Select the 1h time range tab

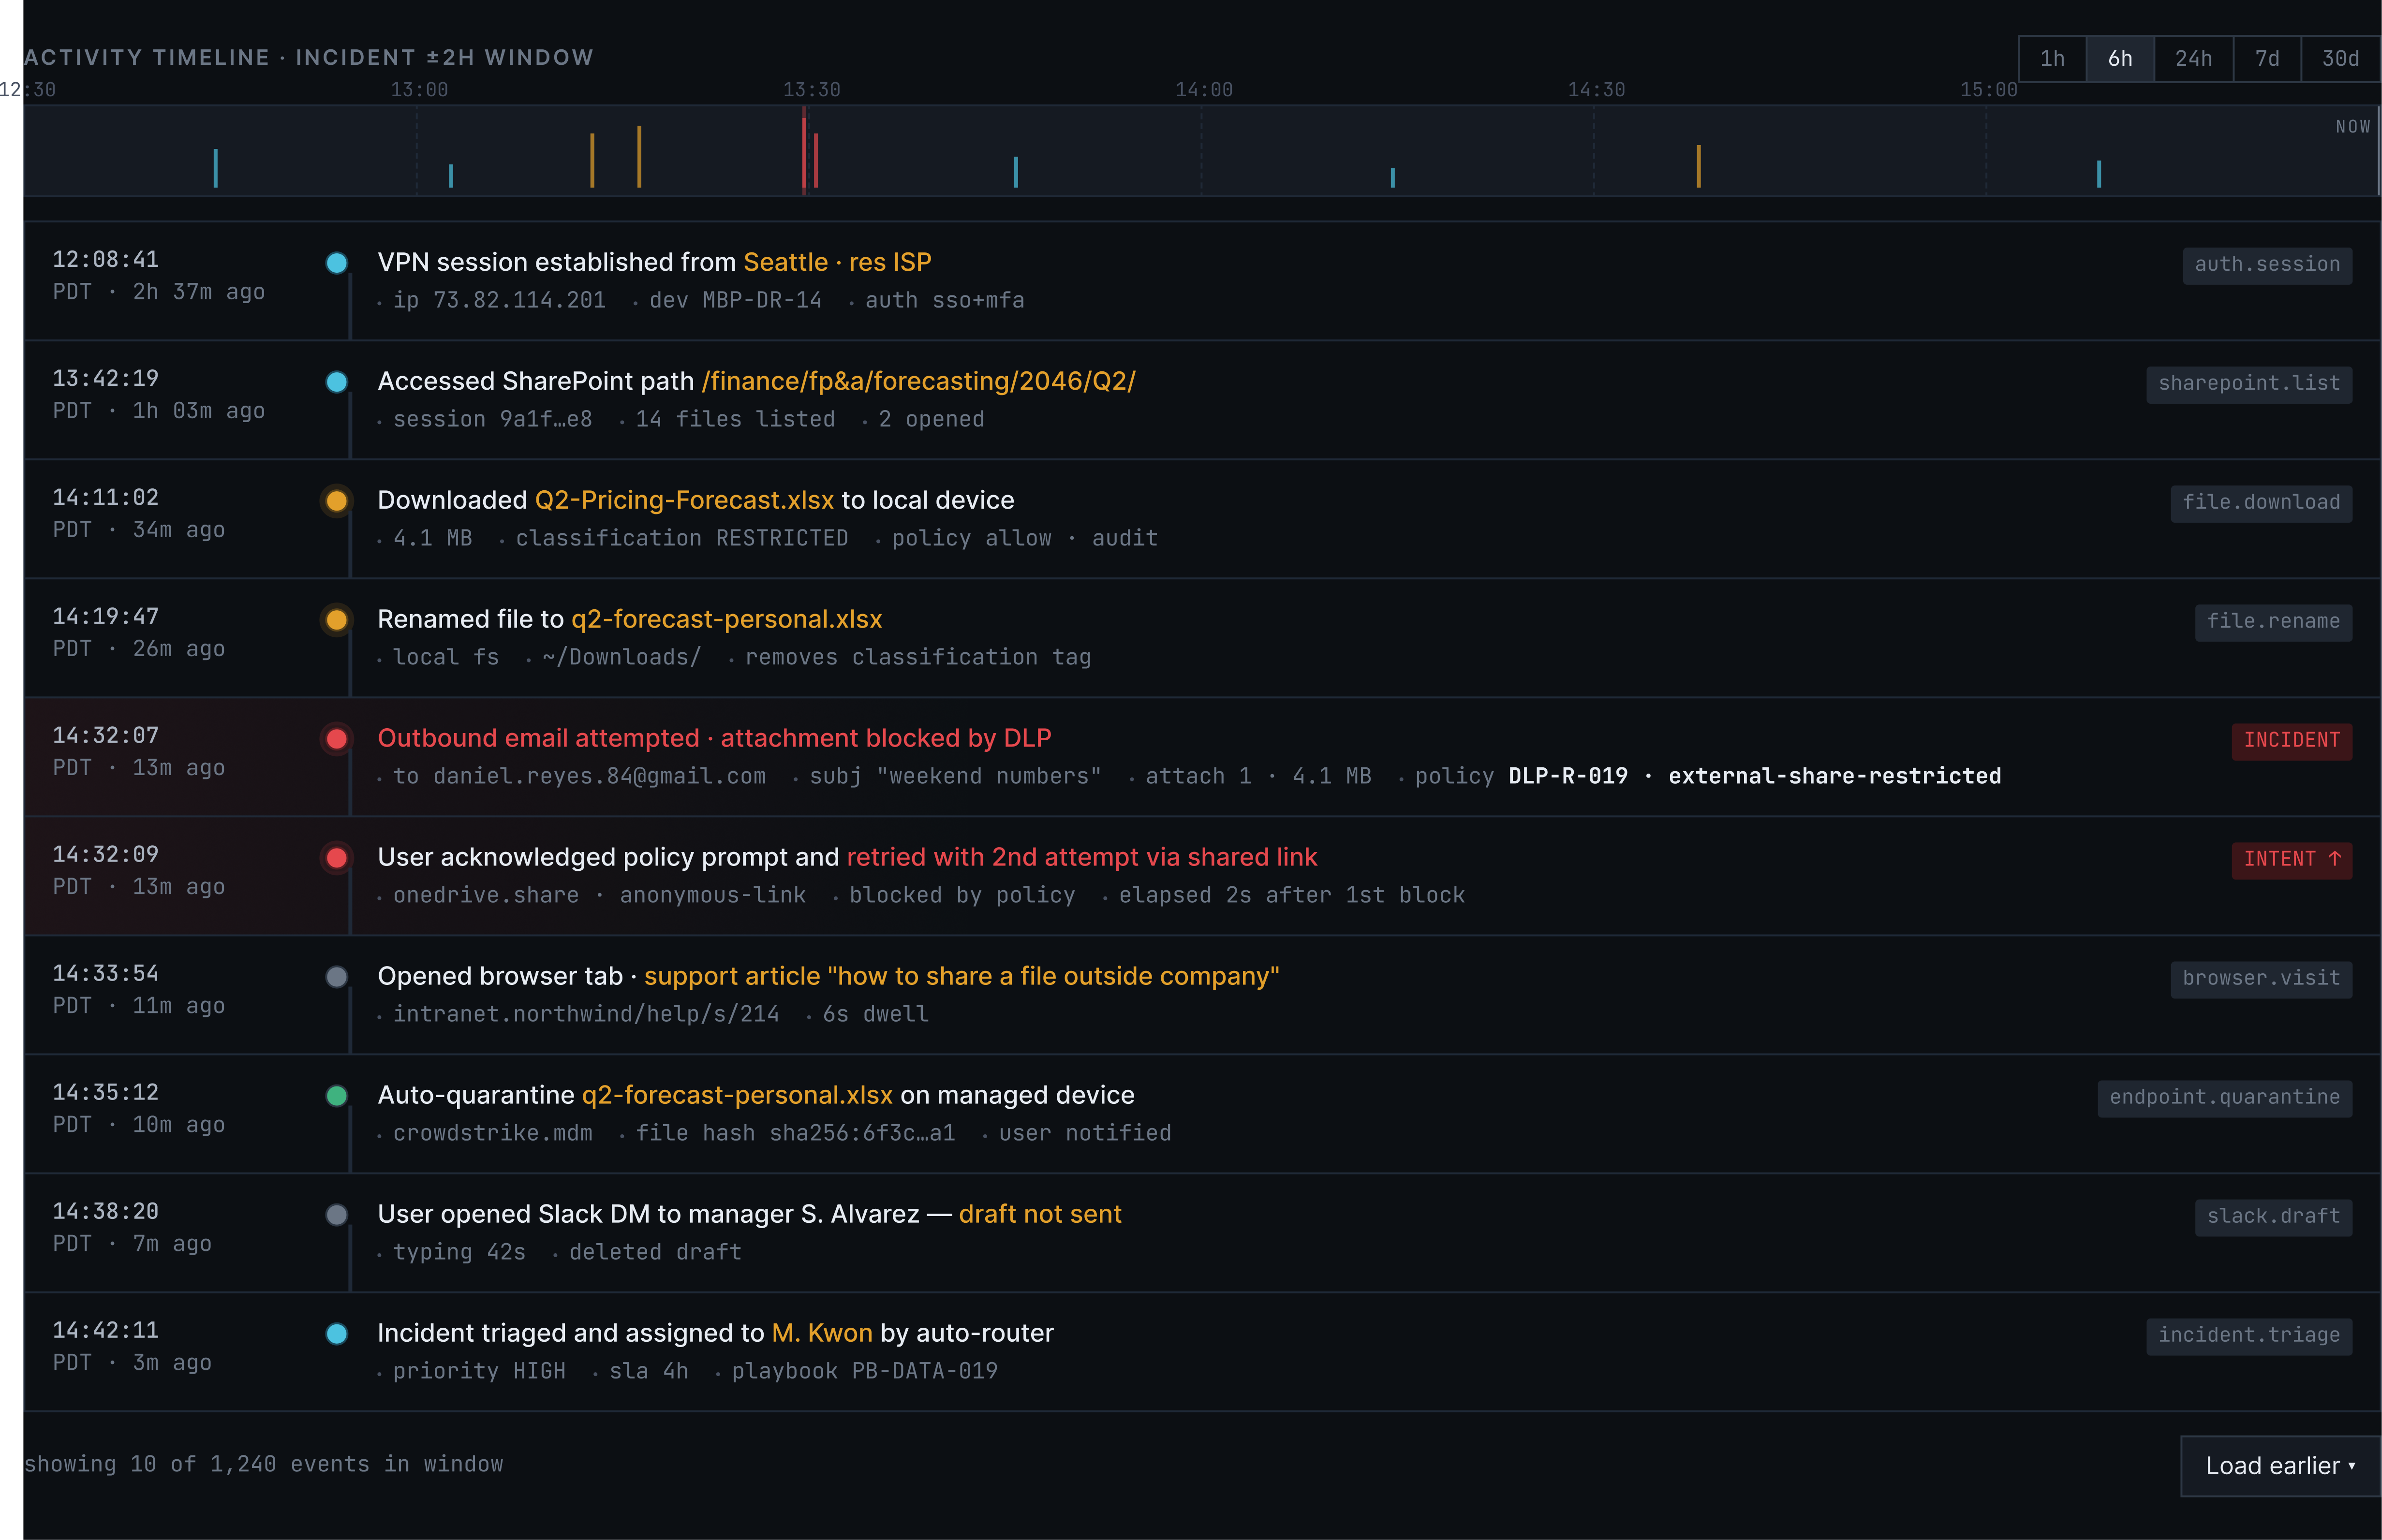(x=2052, y=59)
